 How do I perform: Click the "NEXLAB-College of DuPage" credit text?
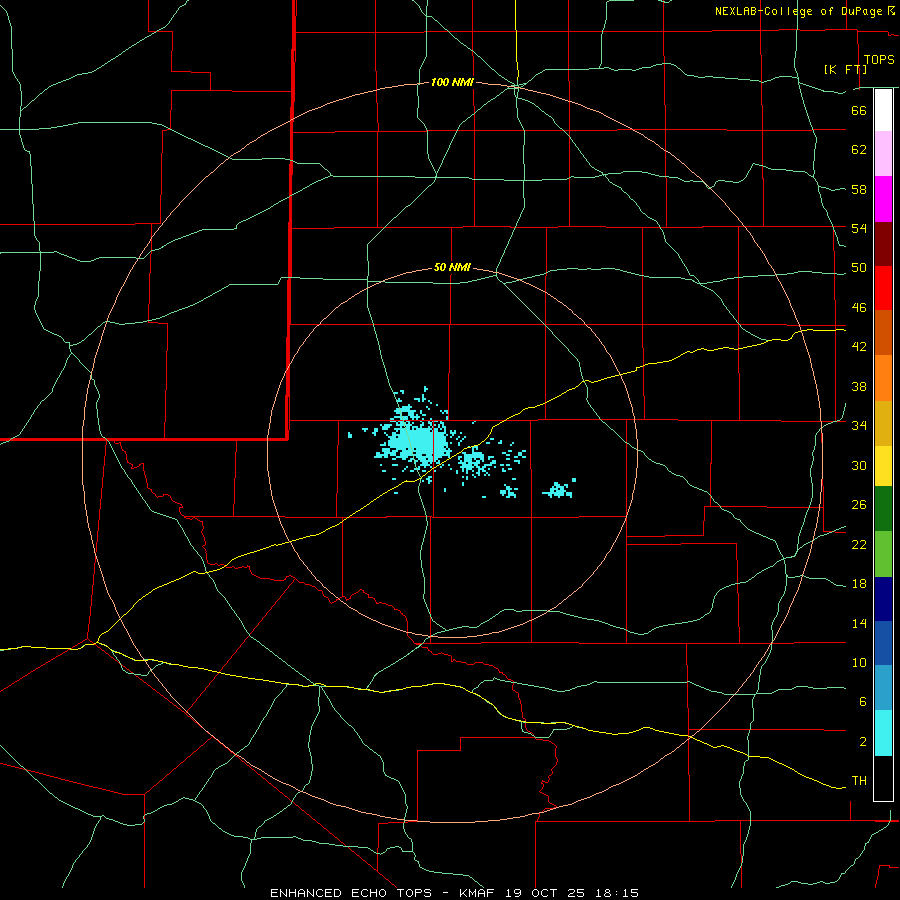pos(798,11)
